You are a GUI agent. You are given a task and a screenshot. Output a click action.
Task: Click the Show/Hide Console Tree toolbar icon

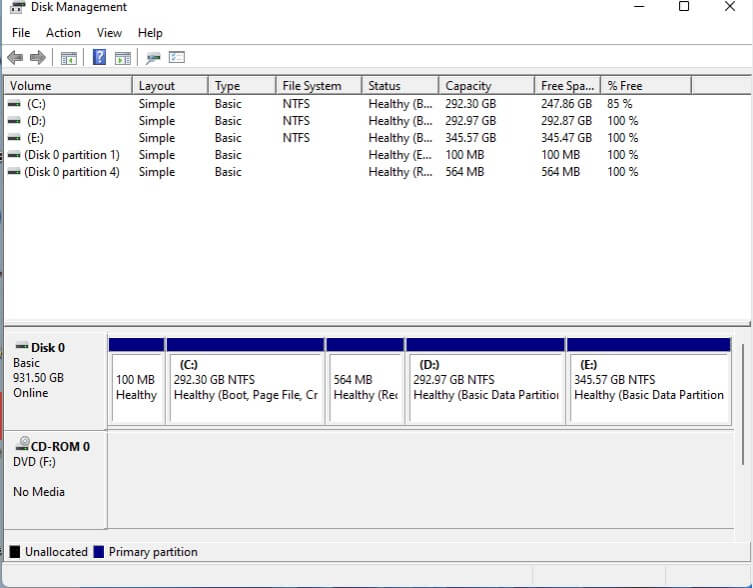tap(69, 59)
